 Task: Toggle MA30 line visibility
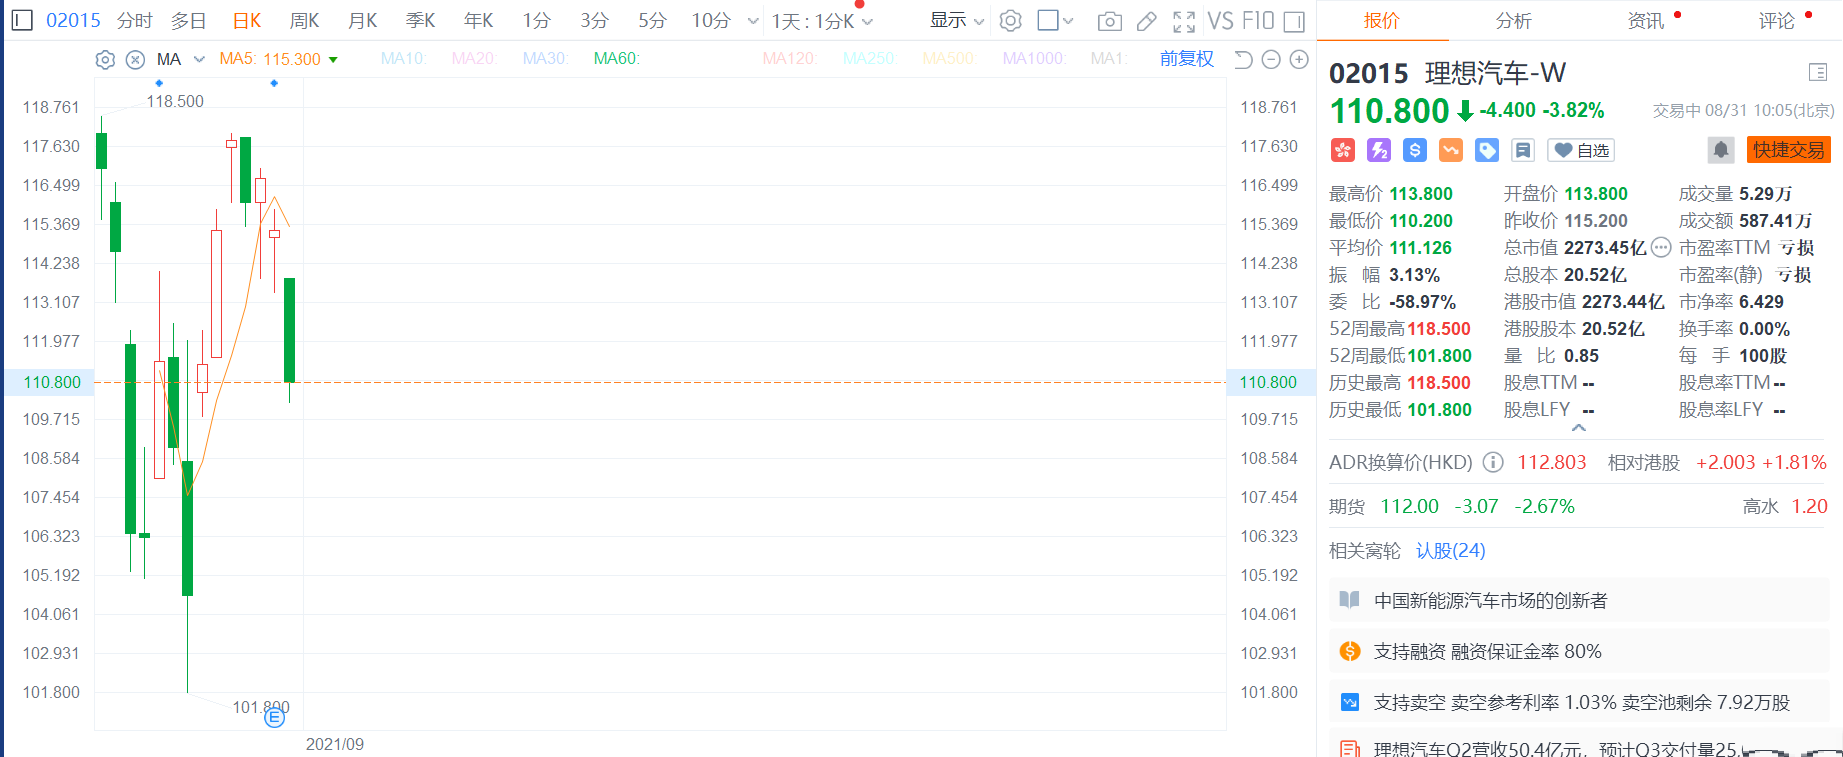tap(545, 59)
